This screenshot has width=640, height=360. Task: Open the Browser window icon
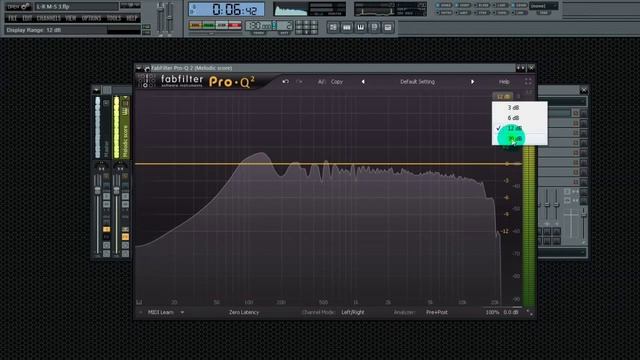[x=374, y=27]
